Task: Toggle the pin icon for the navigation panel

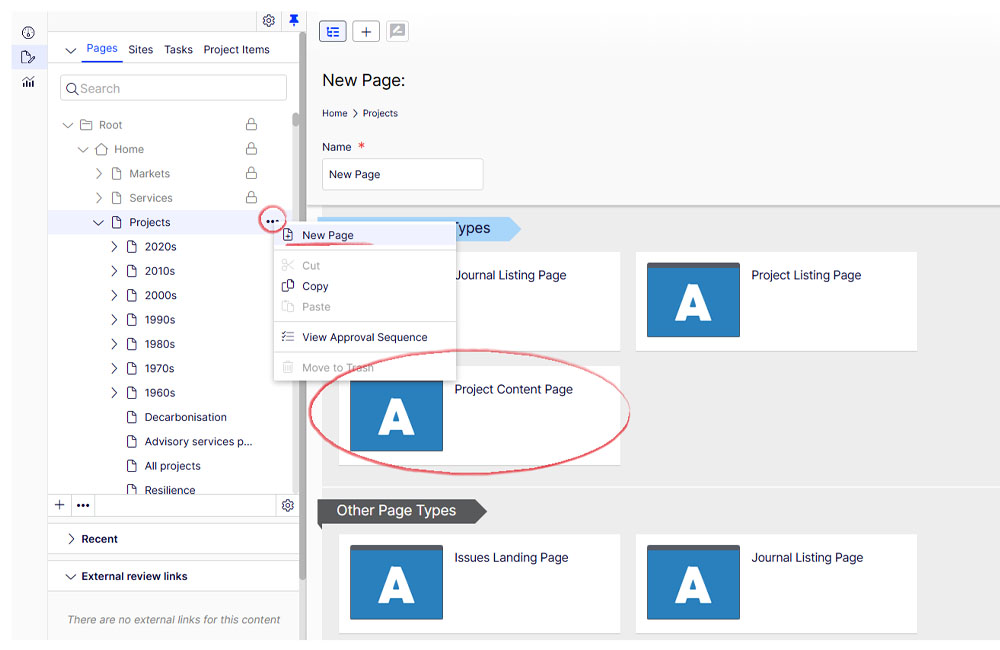Action: click(293, 20)
